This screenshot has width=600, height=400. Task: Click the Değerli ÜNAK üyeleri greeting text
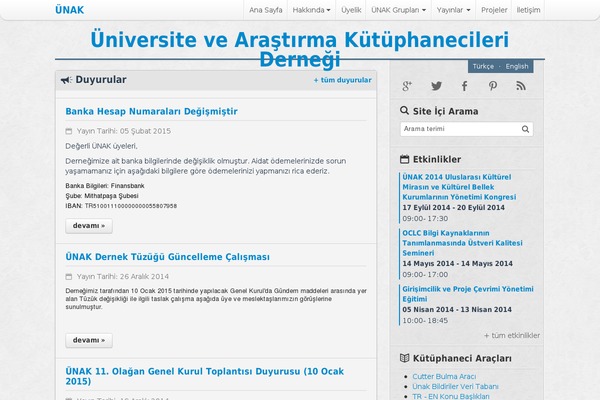pyautogui.click(x=101, y=146)
